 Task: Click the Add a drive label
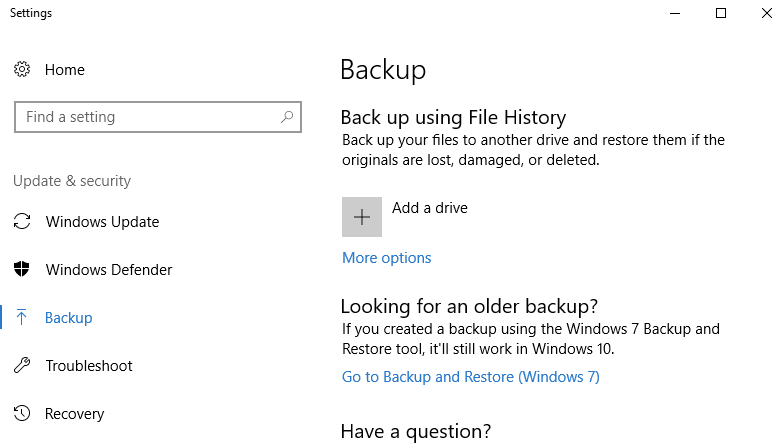click(429, 208)
